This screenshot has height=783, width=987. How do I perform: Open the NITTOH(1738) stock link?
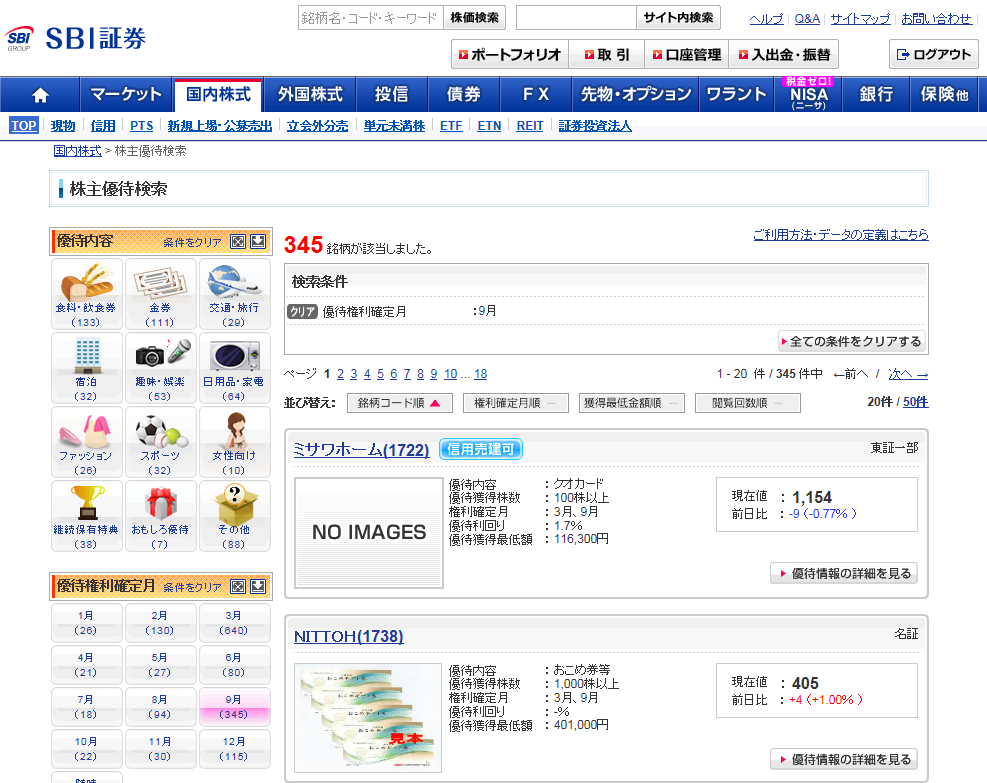349,636
